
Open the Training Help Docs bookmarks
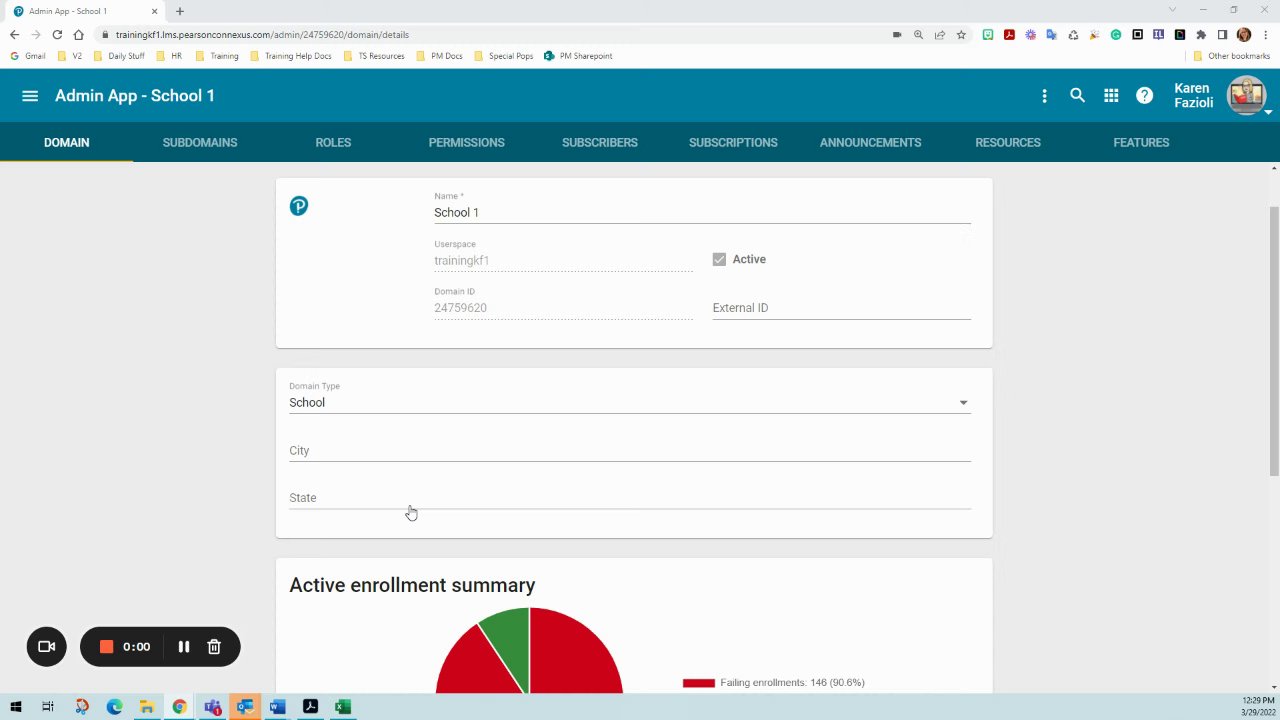[291, 56]
